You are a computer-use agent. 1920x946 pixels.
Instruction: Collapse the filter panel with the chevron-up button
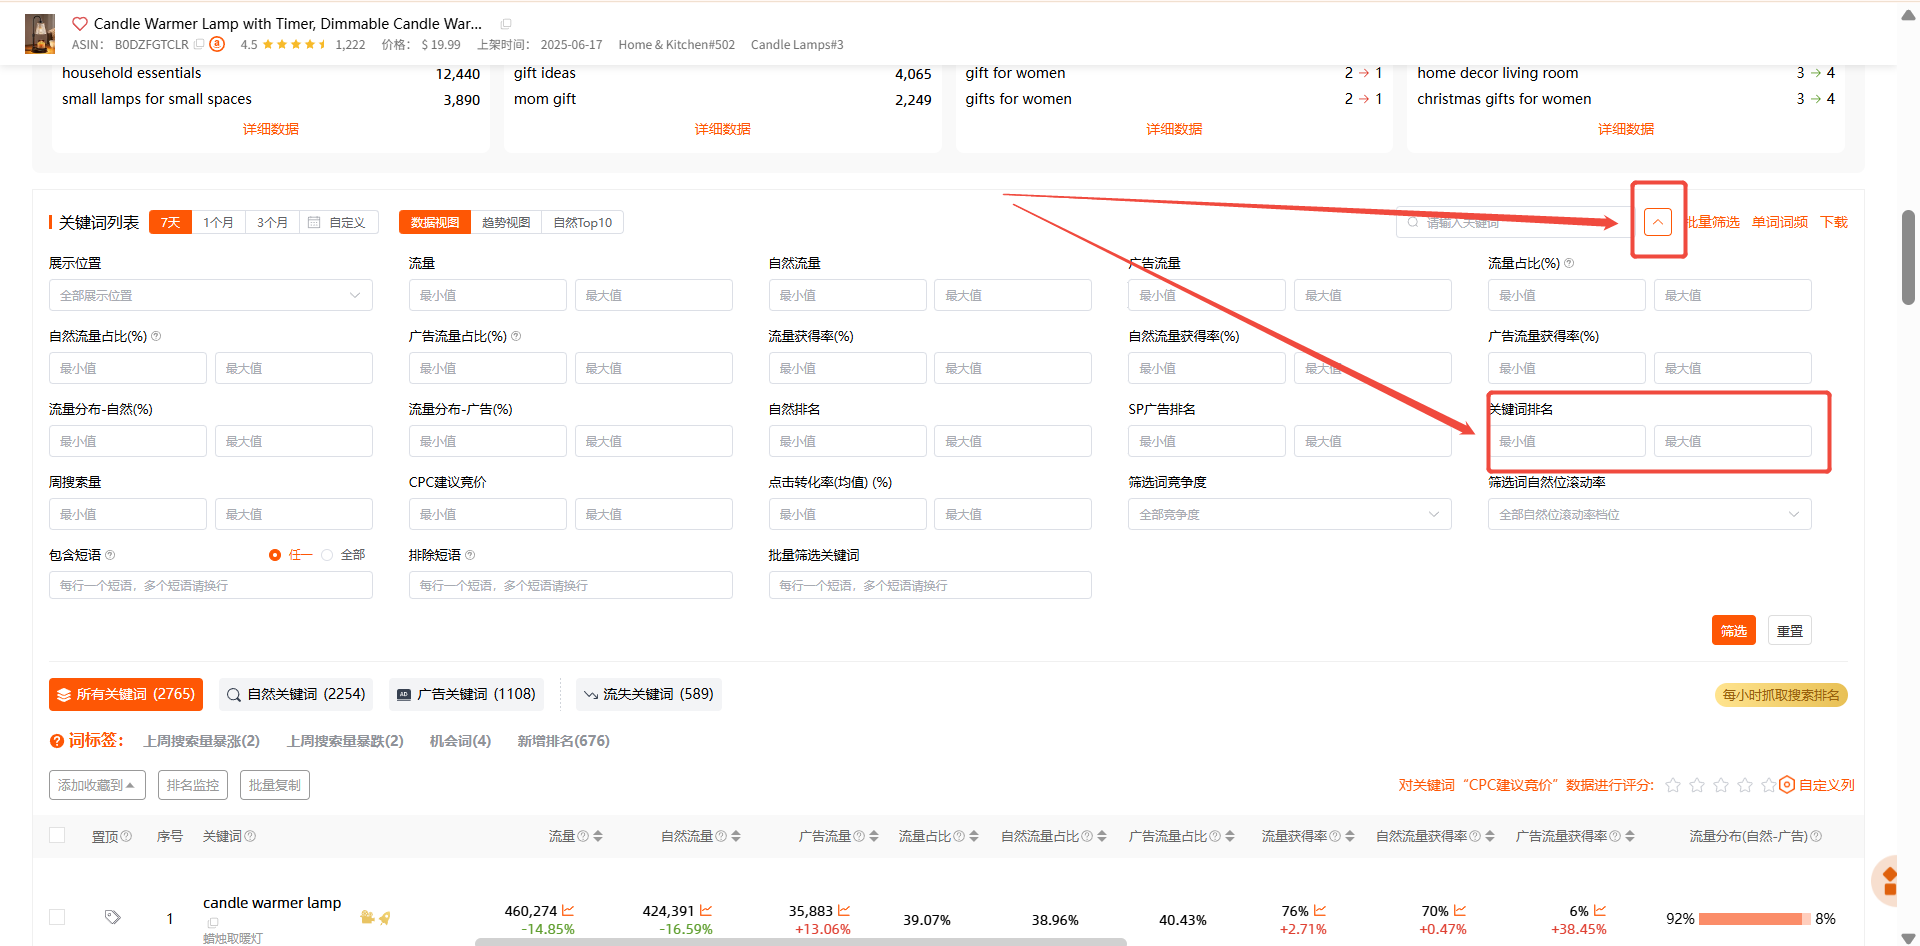1657,222
